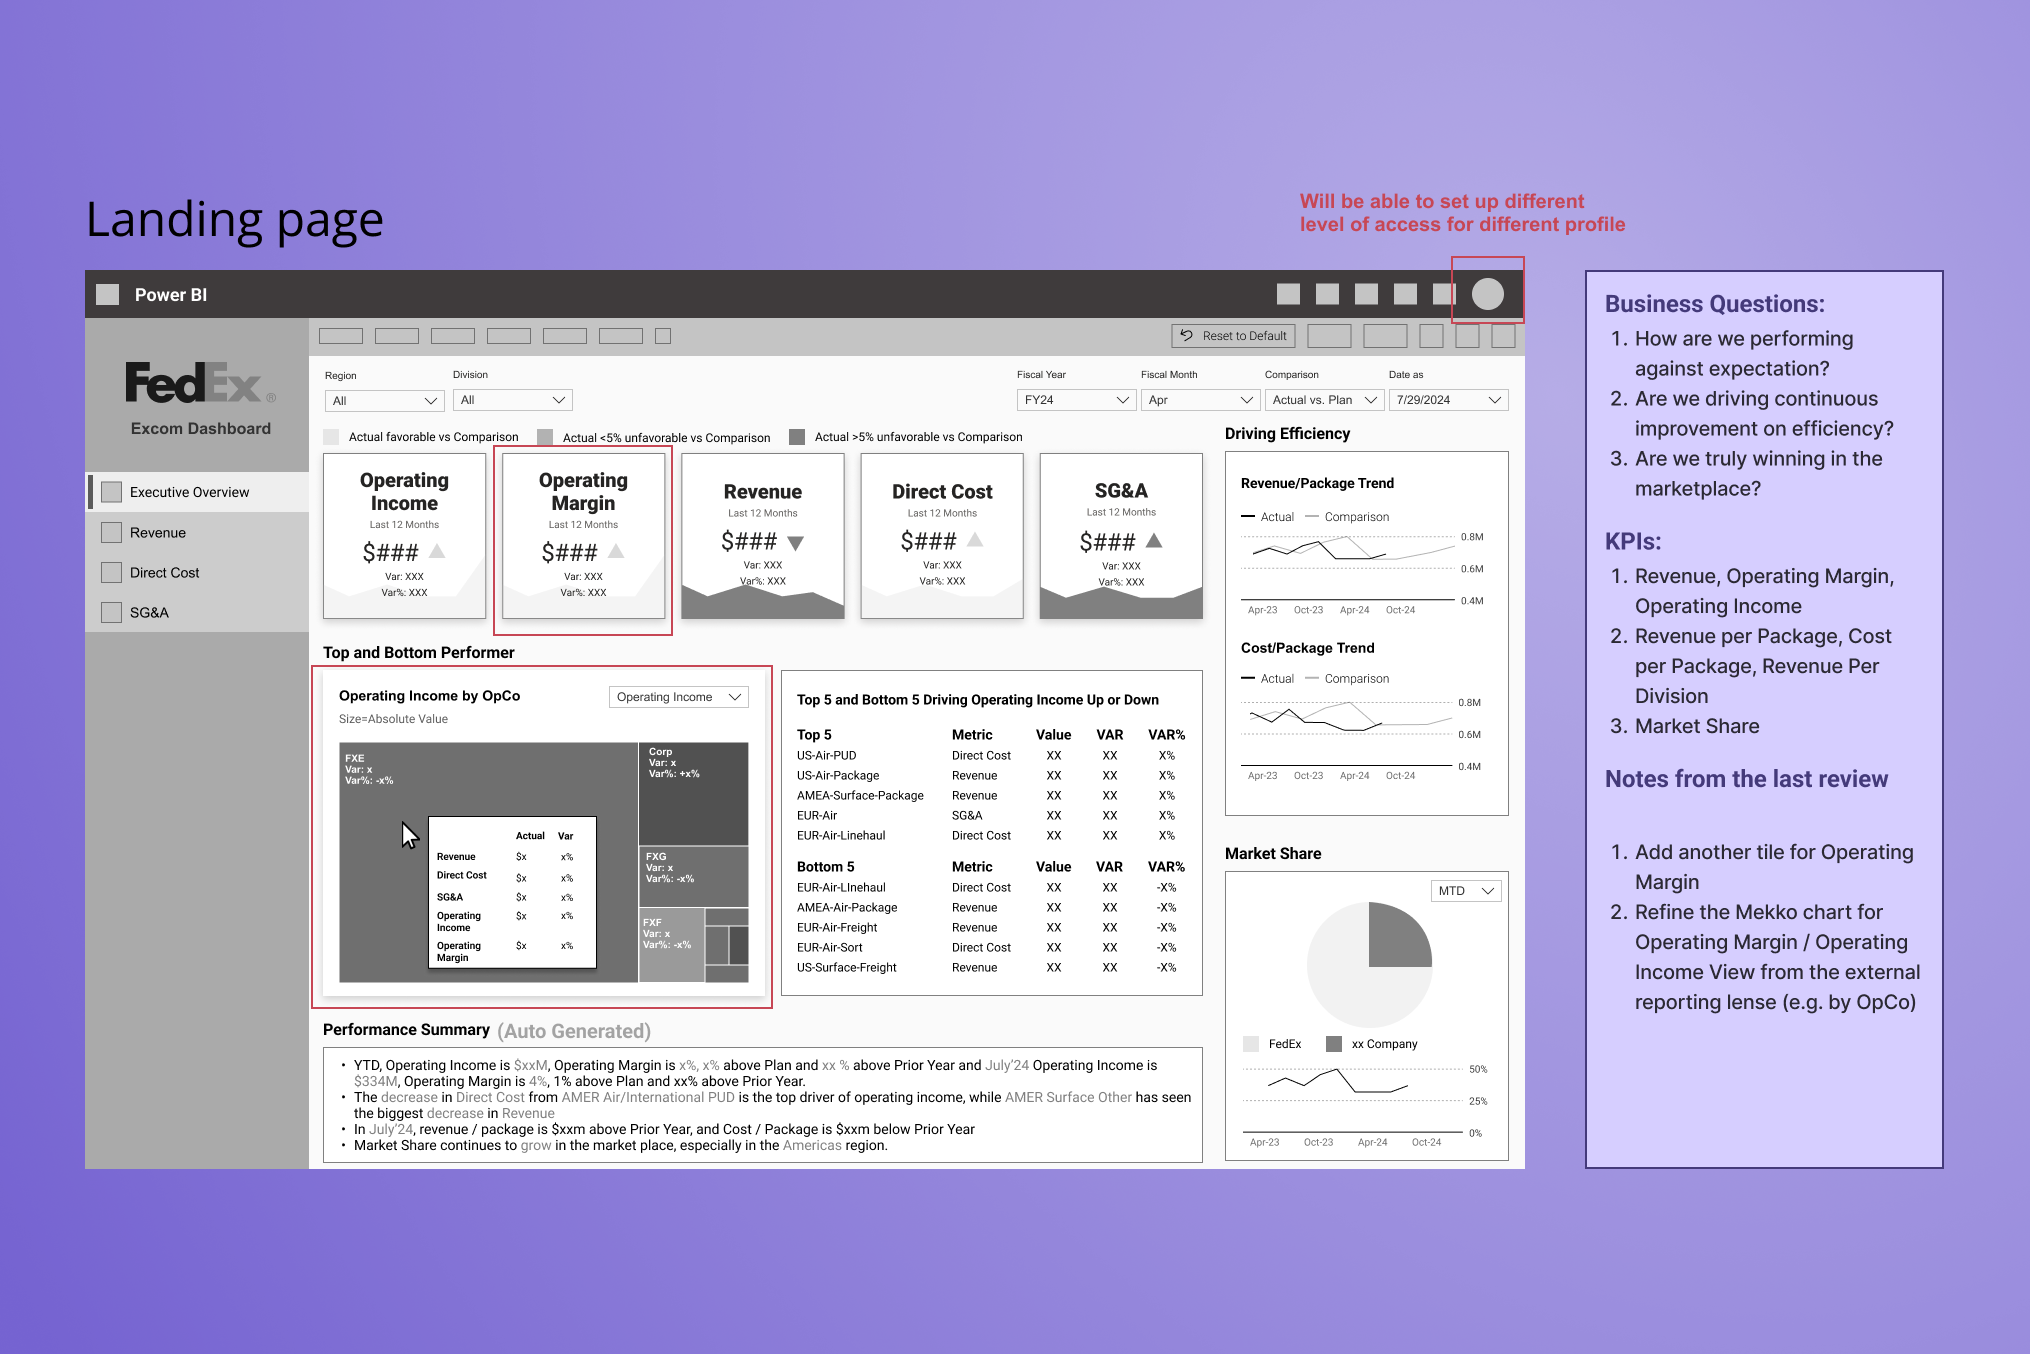Open the Fiscal Month Apr dropdown
Viewport: 2030px width, 1354px height.
tap(1200, 400)
